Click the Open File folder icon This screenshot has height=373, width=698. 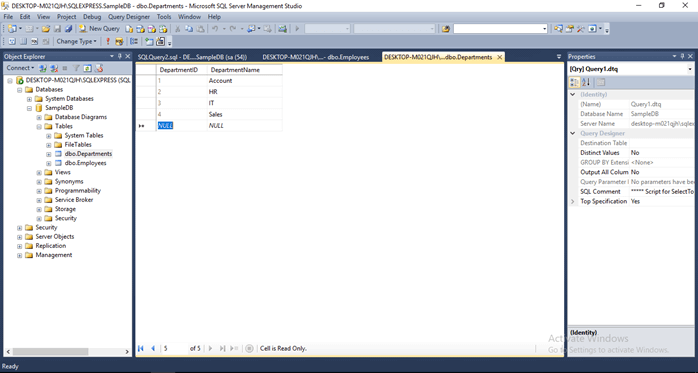pyautogui.click(x=46, y=28)
